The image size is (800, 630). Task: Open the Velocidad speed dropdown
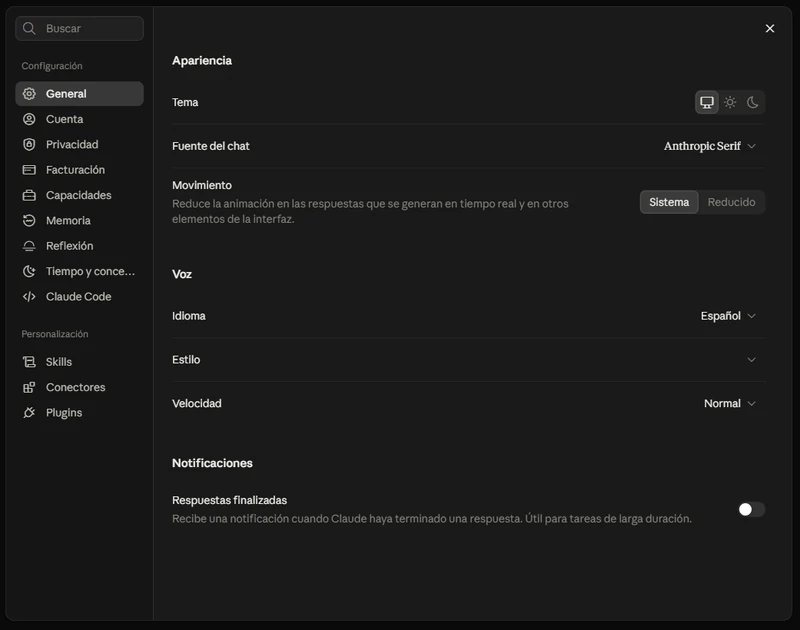point(730,404)
